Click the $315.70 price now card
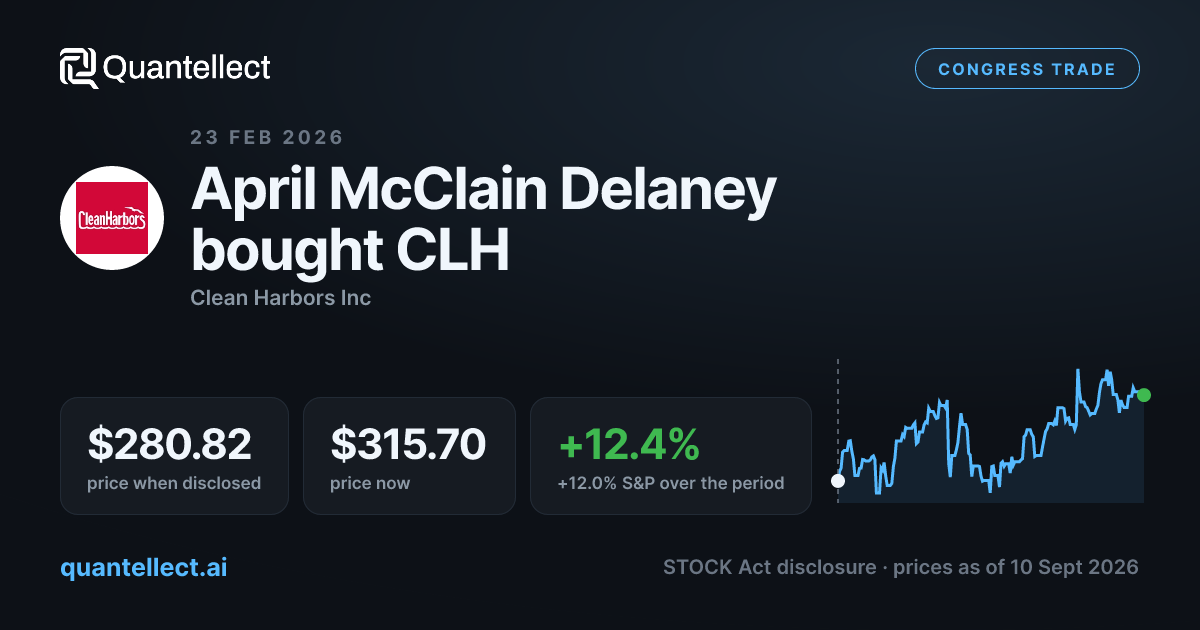The width and height of the screenshot is (1200, 630). (x=409, y=456)
